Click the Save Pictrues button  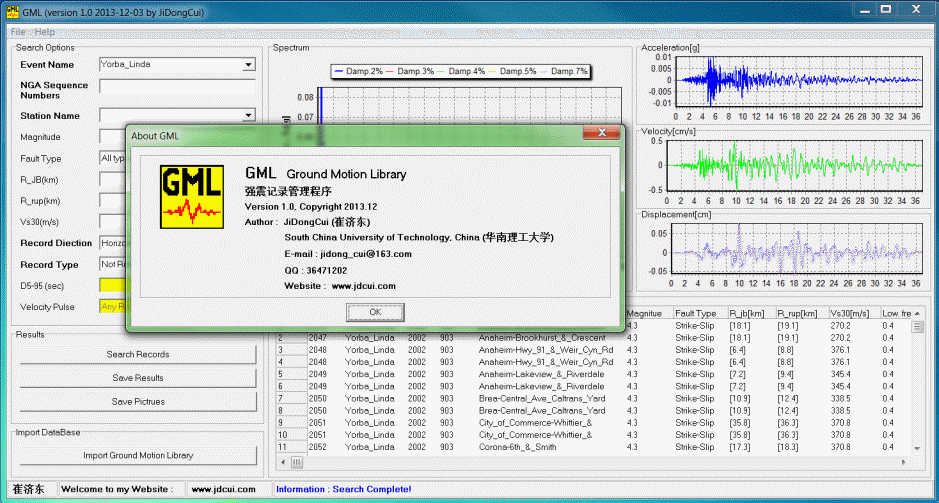(x=138, y=402)
